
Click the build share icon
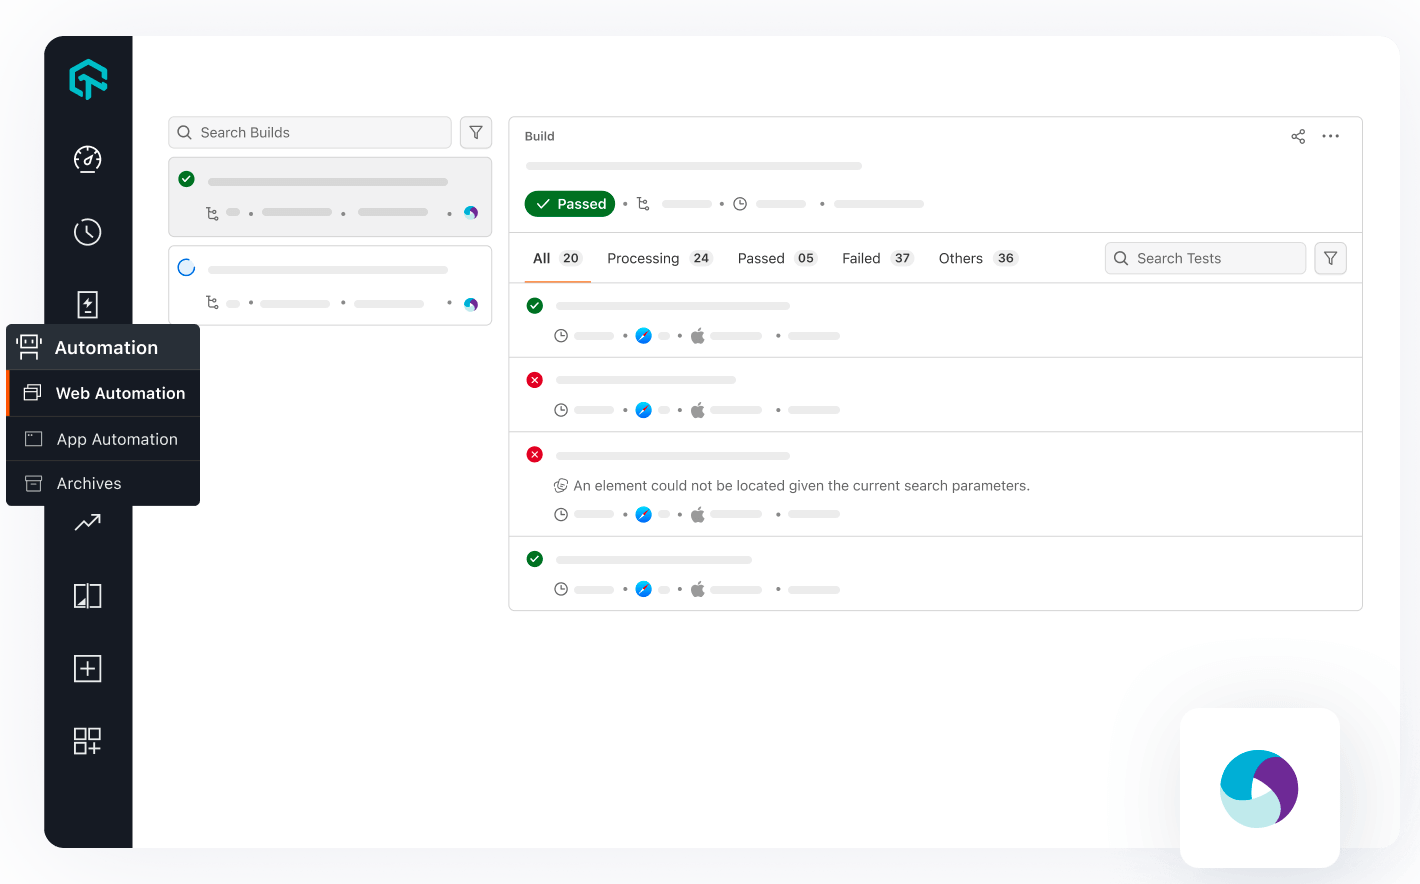coord(1298,136)
